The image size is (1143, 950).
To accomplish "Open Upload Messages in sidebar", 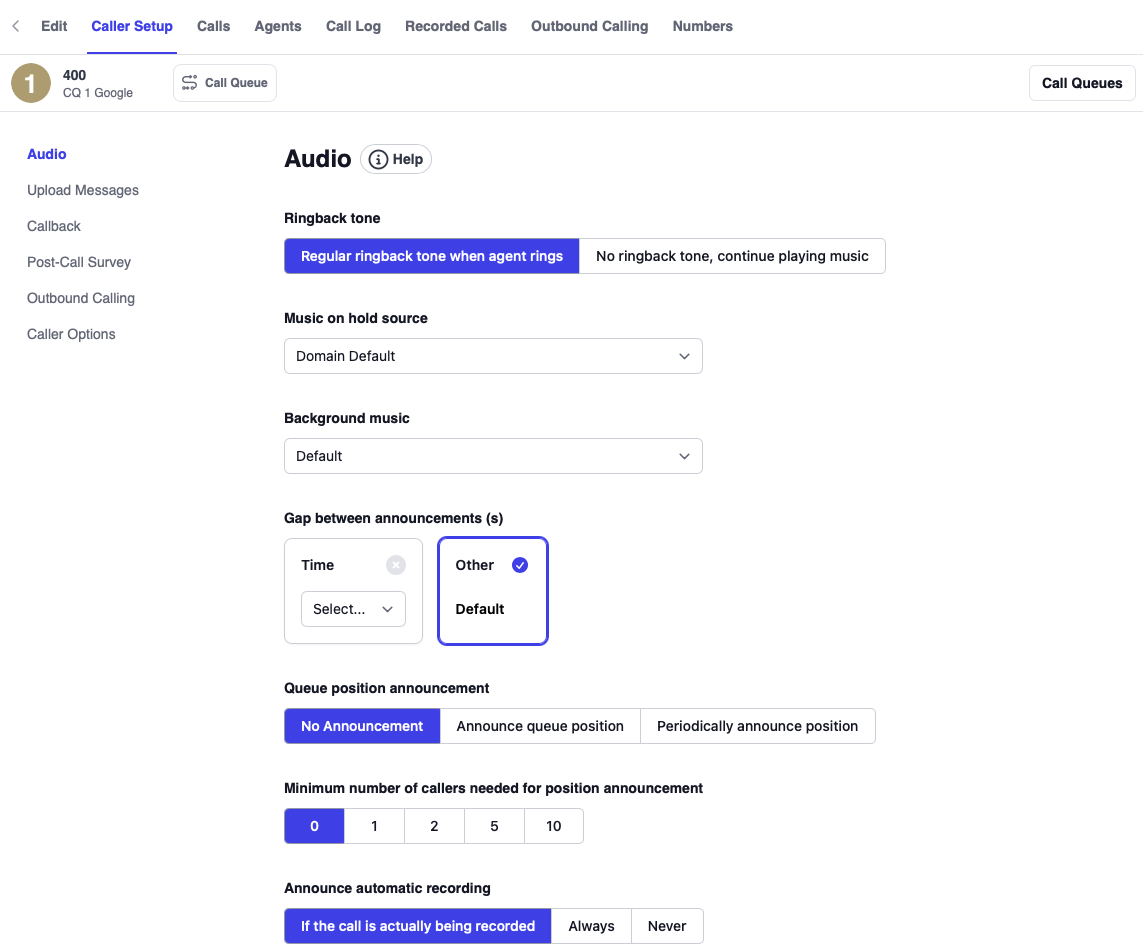I will point(83,190).
